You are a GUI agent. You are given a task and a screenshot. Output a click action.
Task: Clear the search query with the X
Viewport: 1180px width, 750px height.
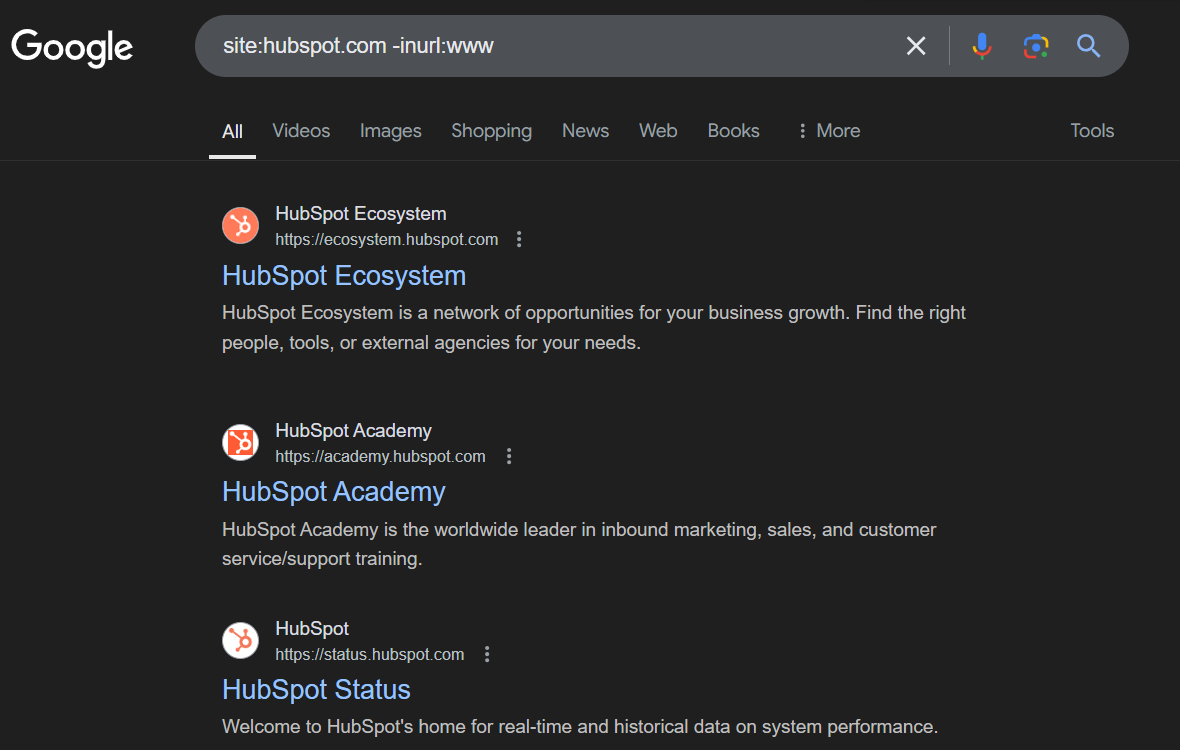coord(916,46)
